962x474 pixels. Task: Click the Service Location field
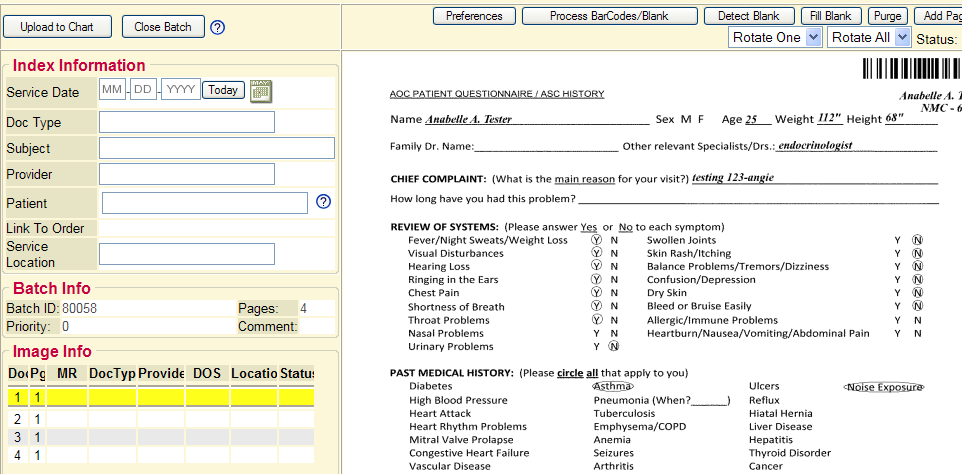click(186, 254)
